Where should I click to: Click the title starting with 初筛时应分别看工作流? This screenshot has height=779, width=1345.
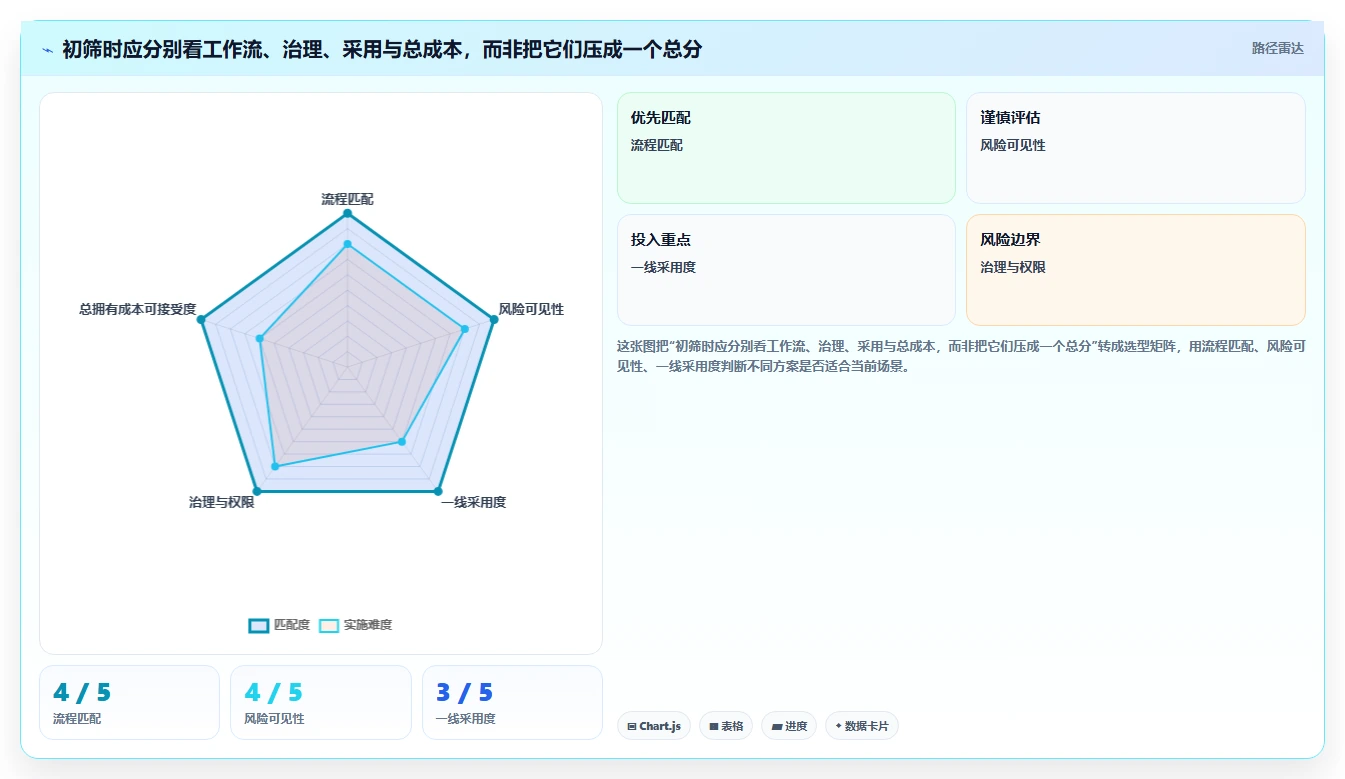(382, 49)
